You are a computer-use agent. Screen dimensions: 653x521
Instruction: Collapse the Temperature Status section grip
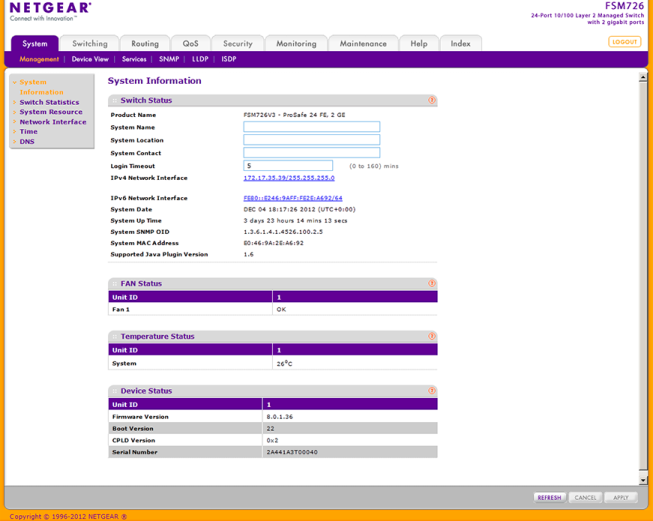pos(115,337)
